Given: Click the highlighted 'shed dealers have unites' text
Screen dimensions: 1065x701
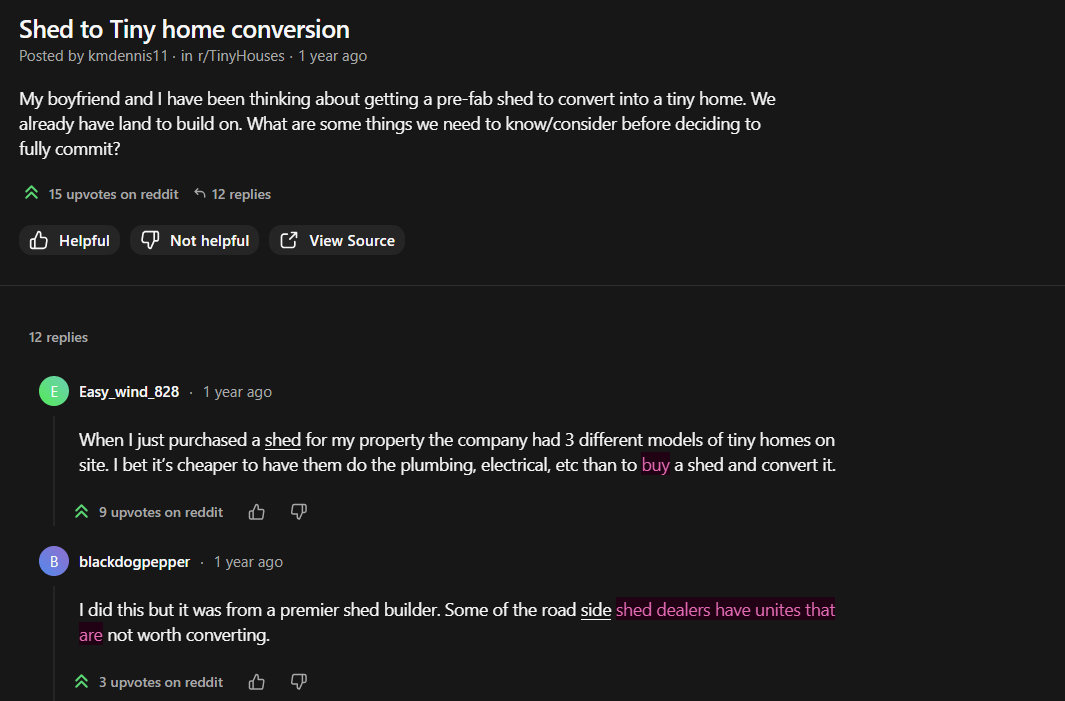Looking at the screenshot, I should pos(725,610).
